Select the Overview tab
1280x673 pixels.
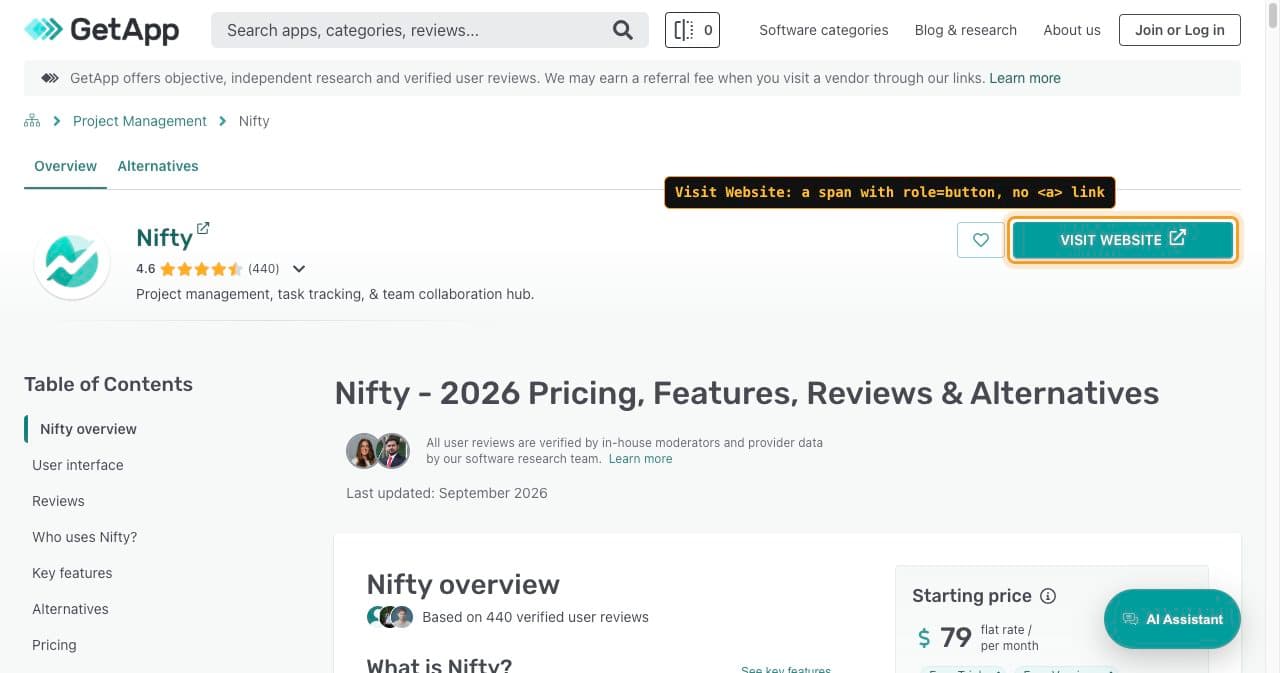(x=66, y=166)
